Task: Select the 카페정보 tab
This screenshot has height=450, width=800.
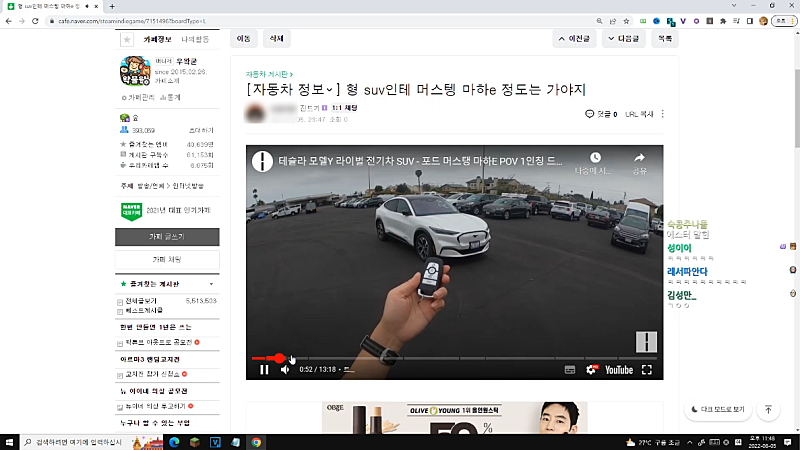Action: click(158, 39)
